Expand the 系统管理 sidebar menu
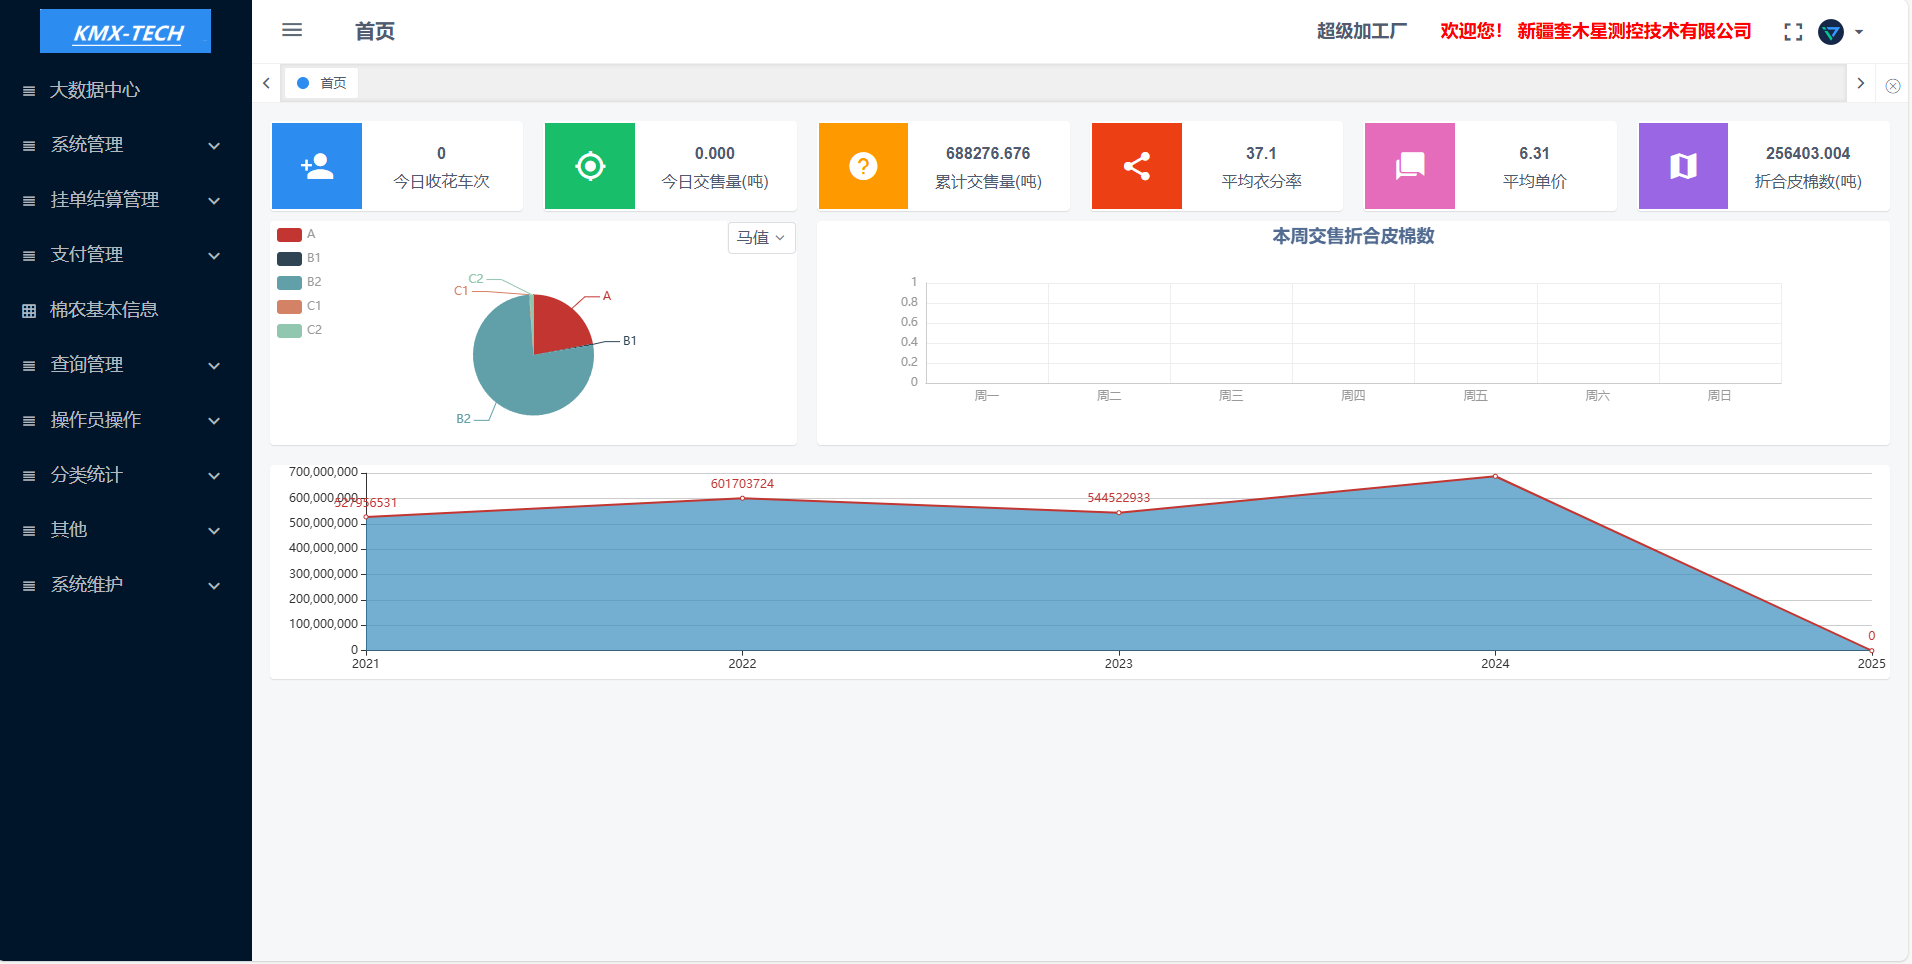 coord(125,145)
